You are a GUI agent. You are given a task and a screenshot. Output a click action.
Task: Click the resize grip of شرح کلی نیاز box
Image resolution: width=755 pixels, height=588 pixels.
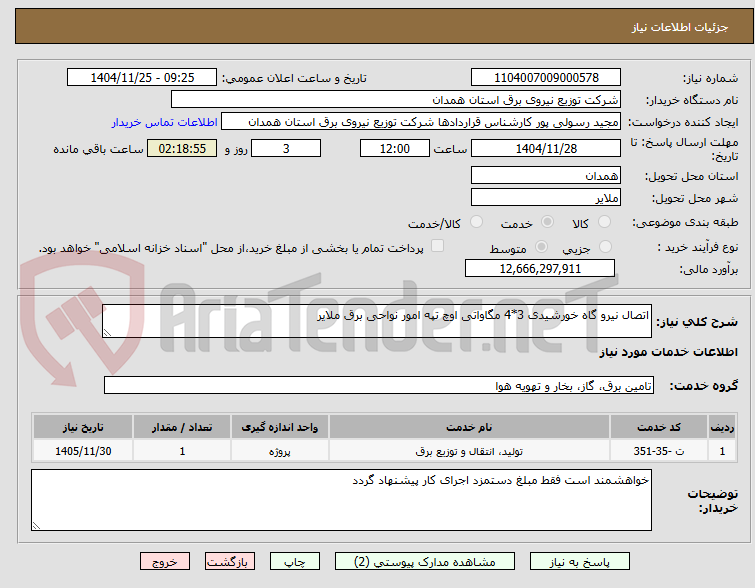[x=107, y=333]
